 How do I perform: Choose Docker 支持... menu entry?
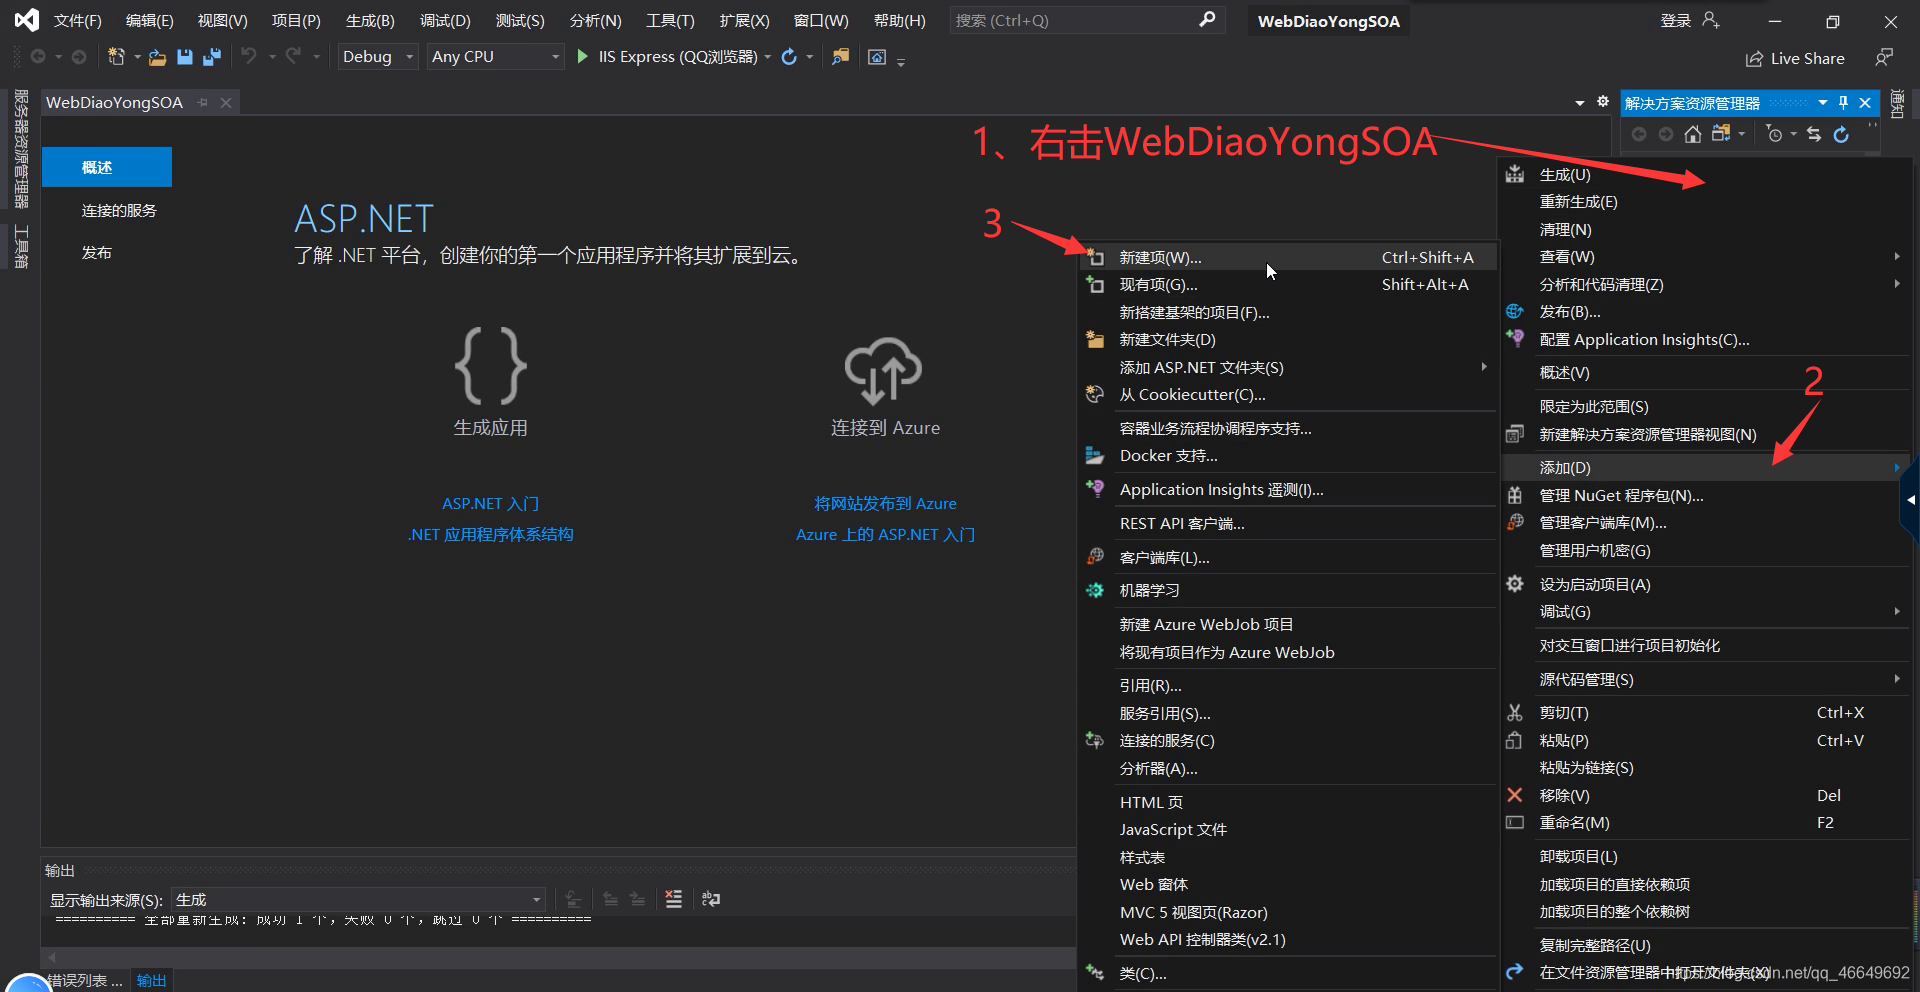pos(1288,456)
